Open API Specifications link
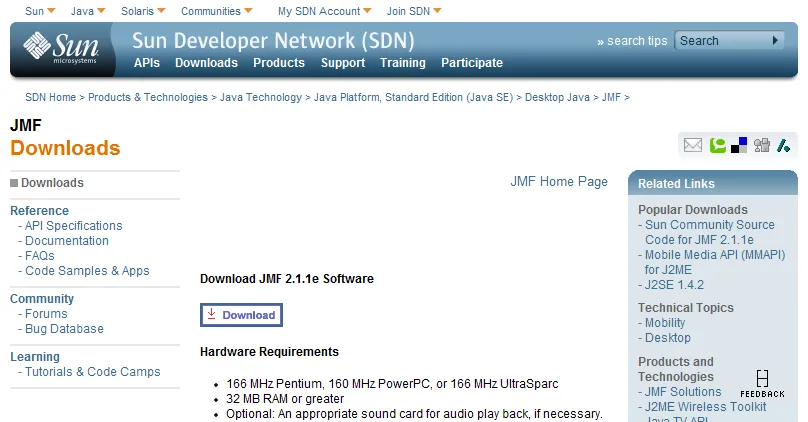Viewport: 808px width, 422px height. (74, 226)
